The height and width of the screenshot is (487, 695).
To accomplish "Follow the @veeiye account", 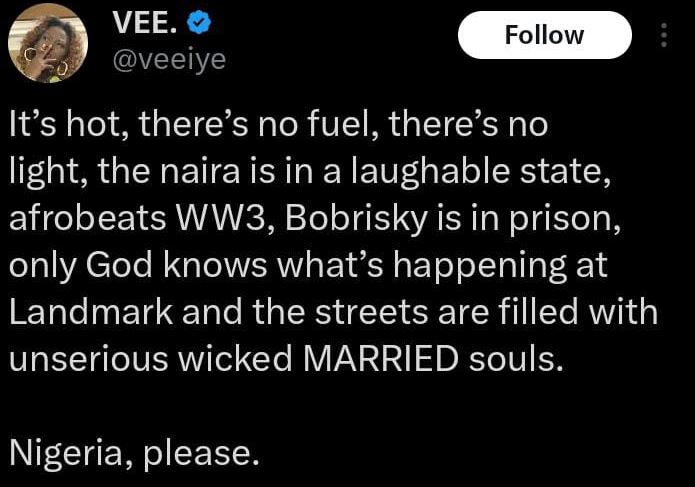I will (x=544, y=35).
